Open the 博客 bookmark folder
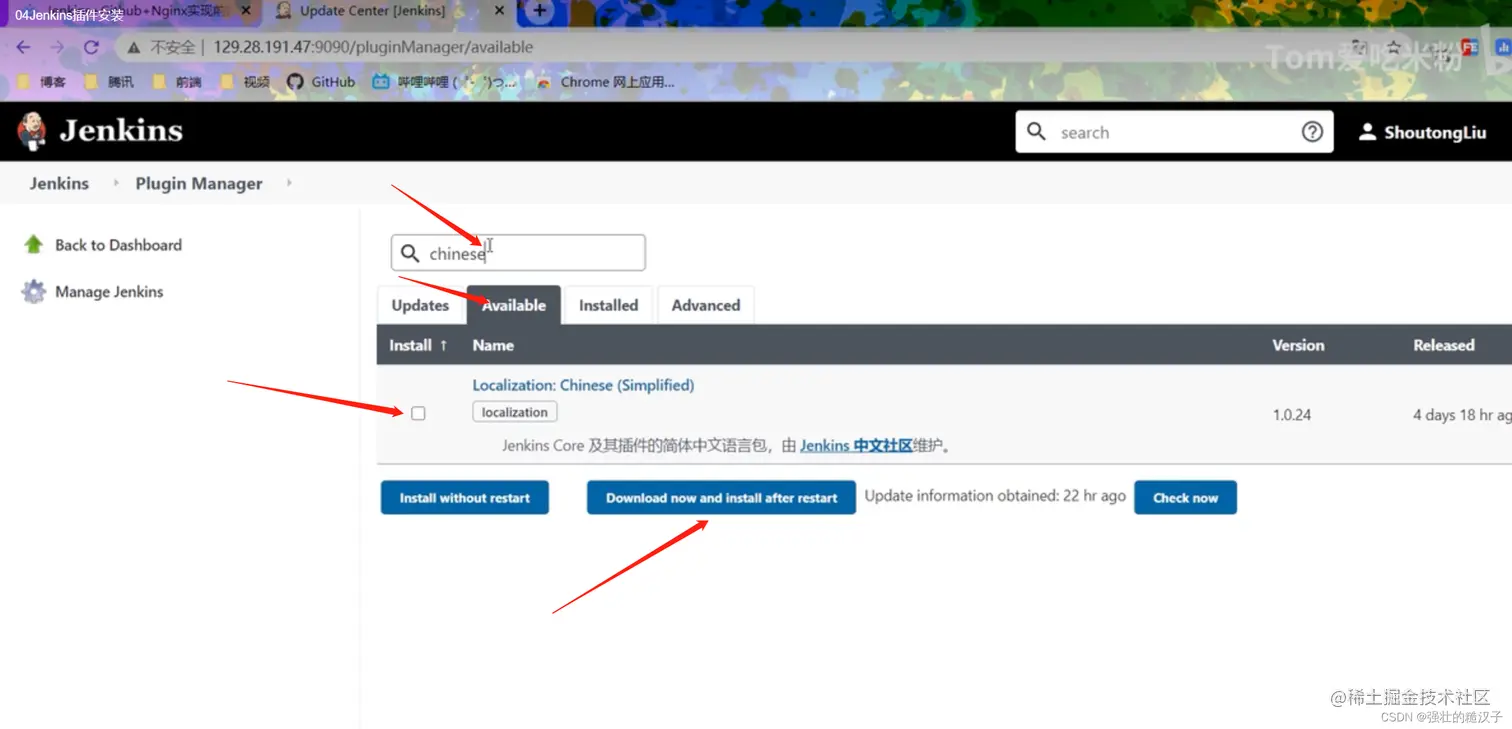The height and width of the screenshot is (729, 1512). pos(42,82)
